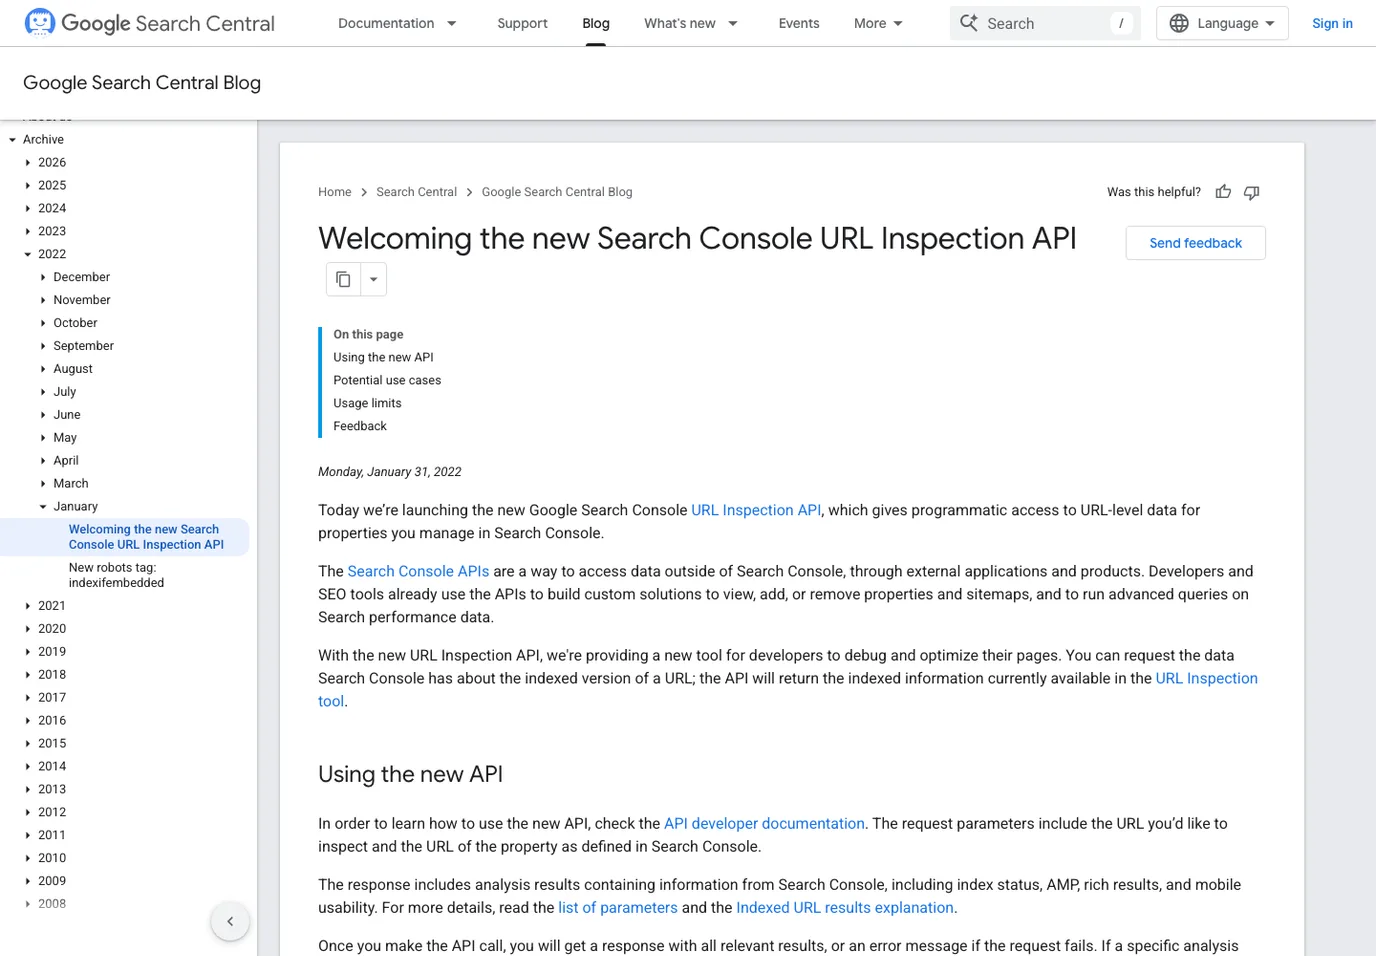Open New robots tag: indexifembedded post
The height and width of the screenshot is (956, 1376).
pos(116,575)
